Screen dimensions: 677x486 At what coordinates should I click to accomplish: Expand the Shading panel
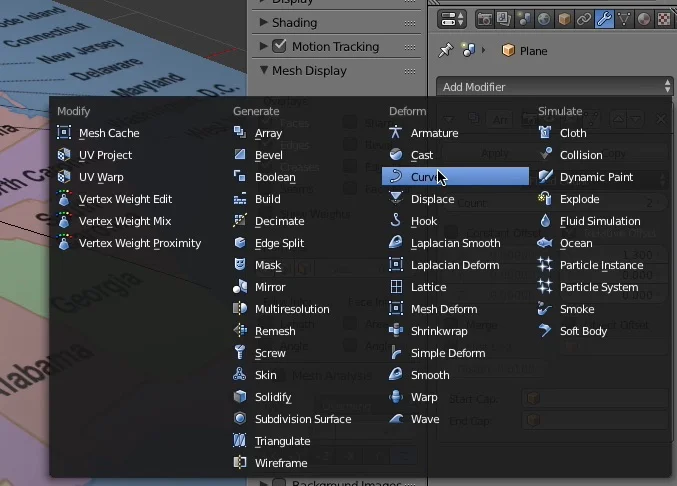pyautogui.click(x=263, y=22)
